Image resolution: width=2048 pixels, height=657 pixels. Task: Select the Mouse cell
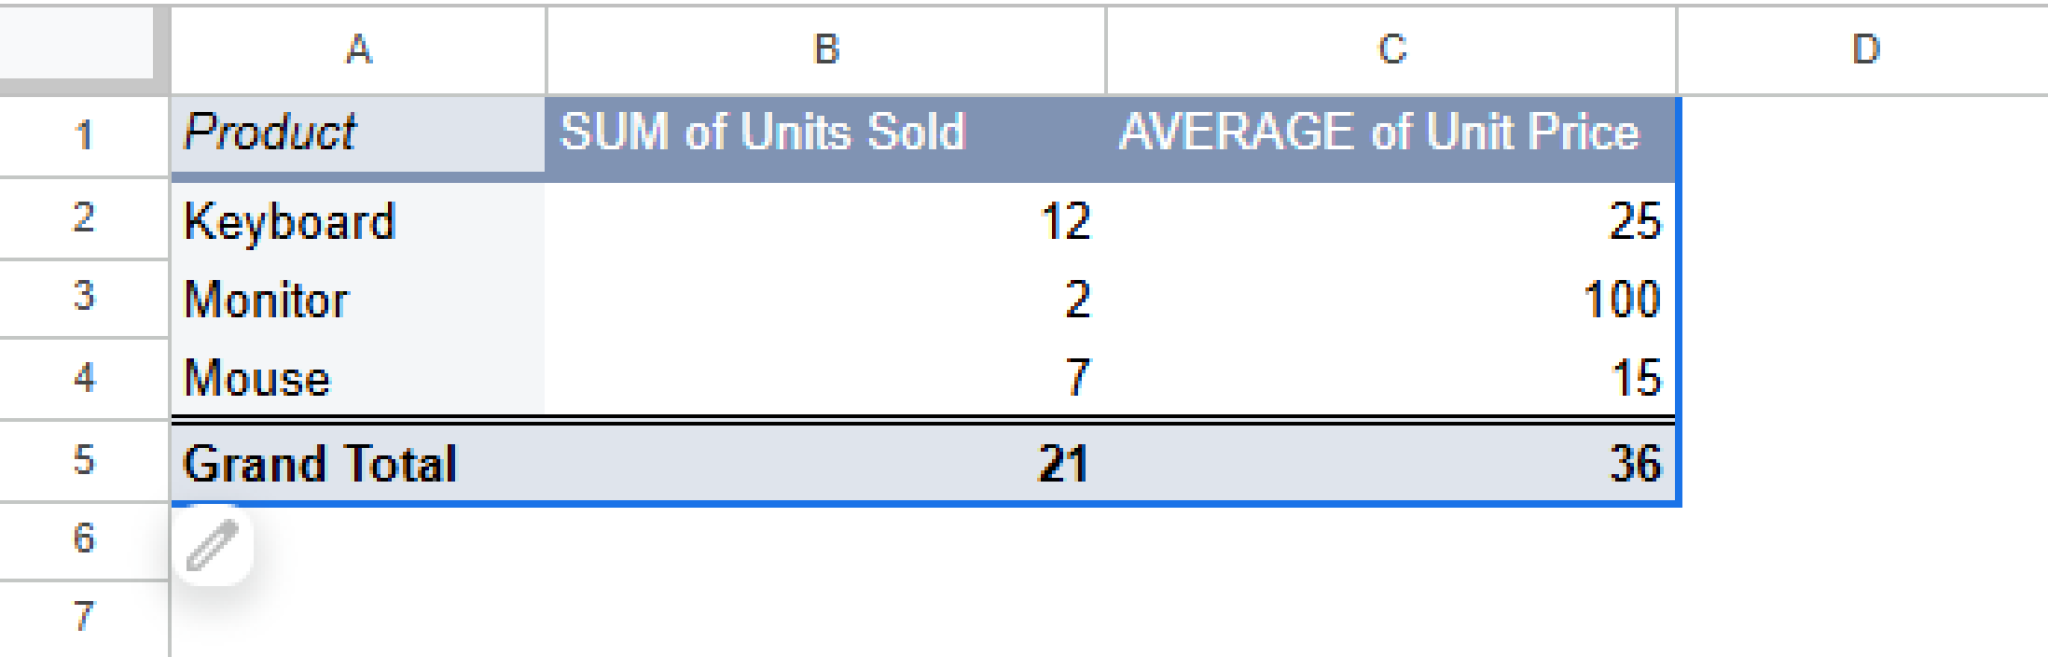coord(357,378)
